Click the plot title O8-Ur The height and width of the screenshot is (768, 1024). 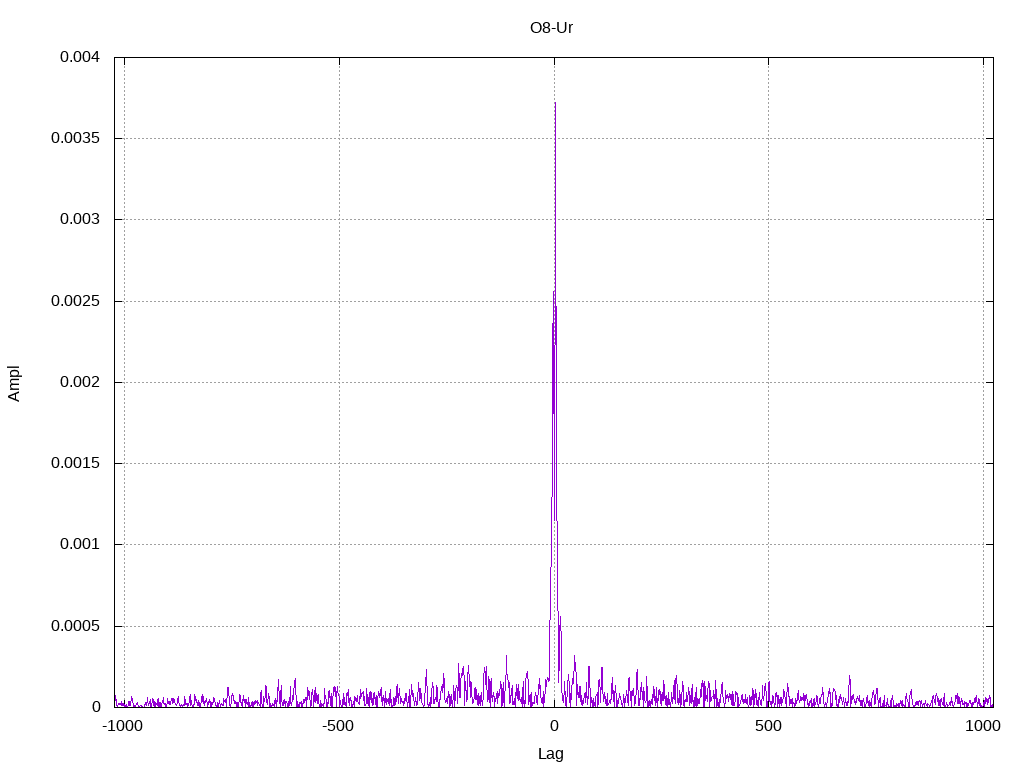[x=551, y=28]
